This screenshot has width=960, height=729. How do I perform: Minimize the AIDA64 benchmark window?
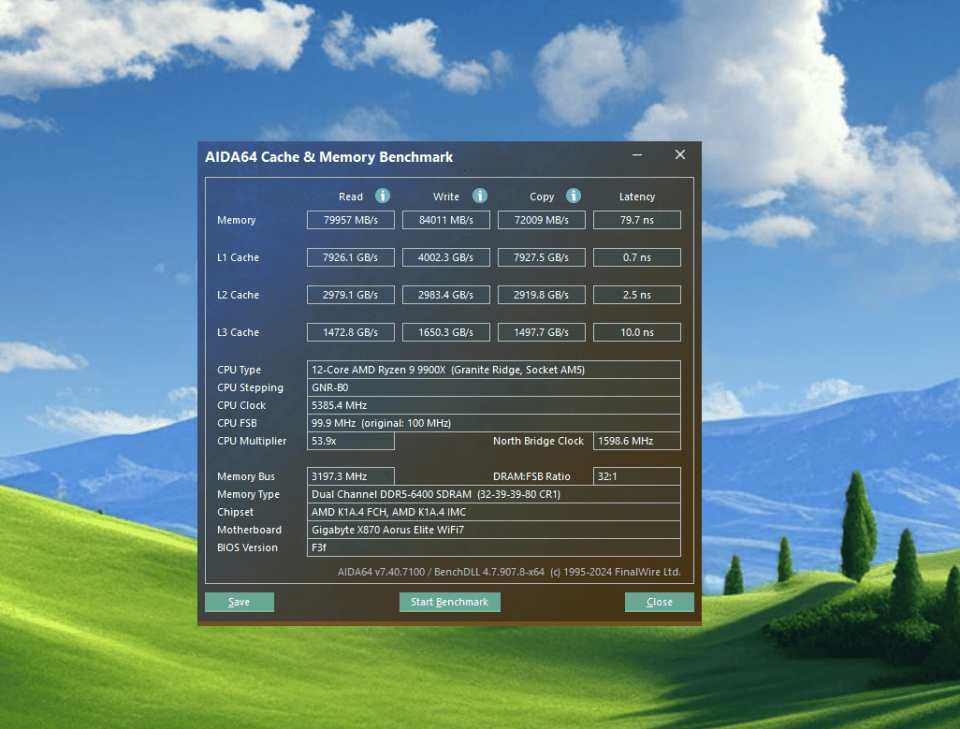pyautogui.click(x=638, y=156)
